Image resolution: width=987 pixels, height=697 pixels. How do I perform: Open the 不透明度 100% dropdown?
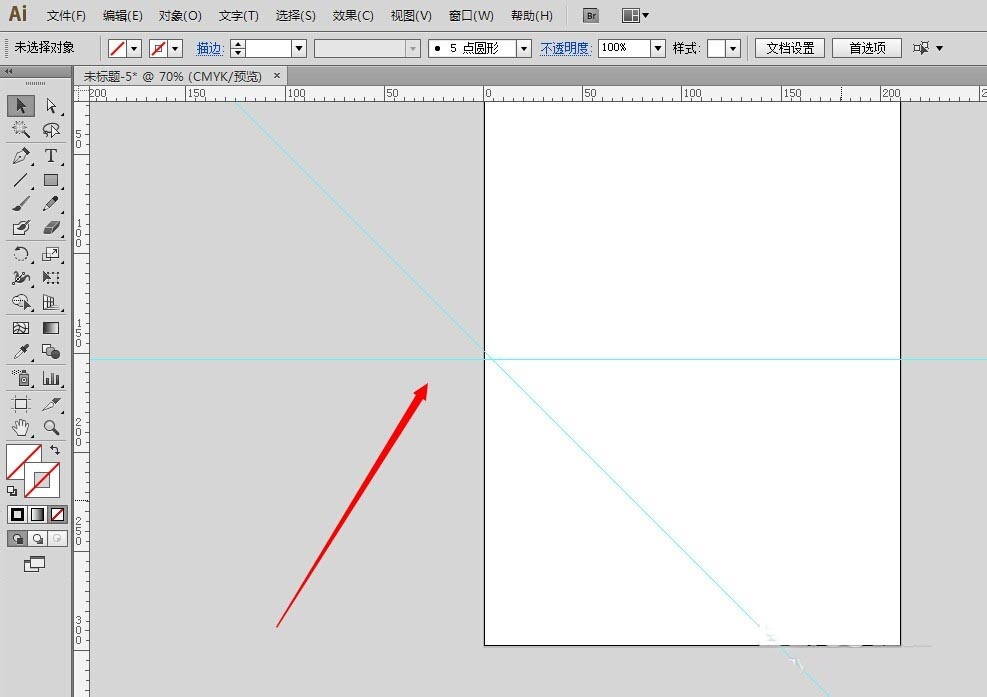point(658,48)
